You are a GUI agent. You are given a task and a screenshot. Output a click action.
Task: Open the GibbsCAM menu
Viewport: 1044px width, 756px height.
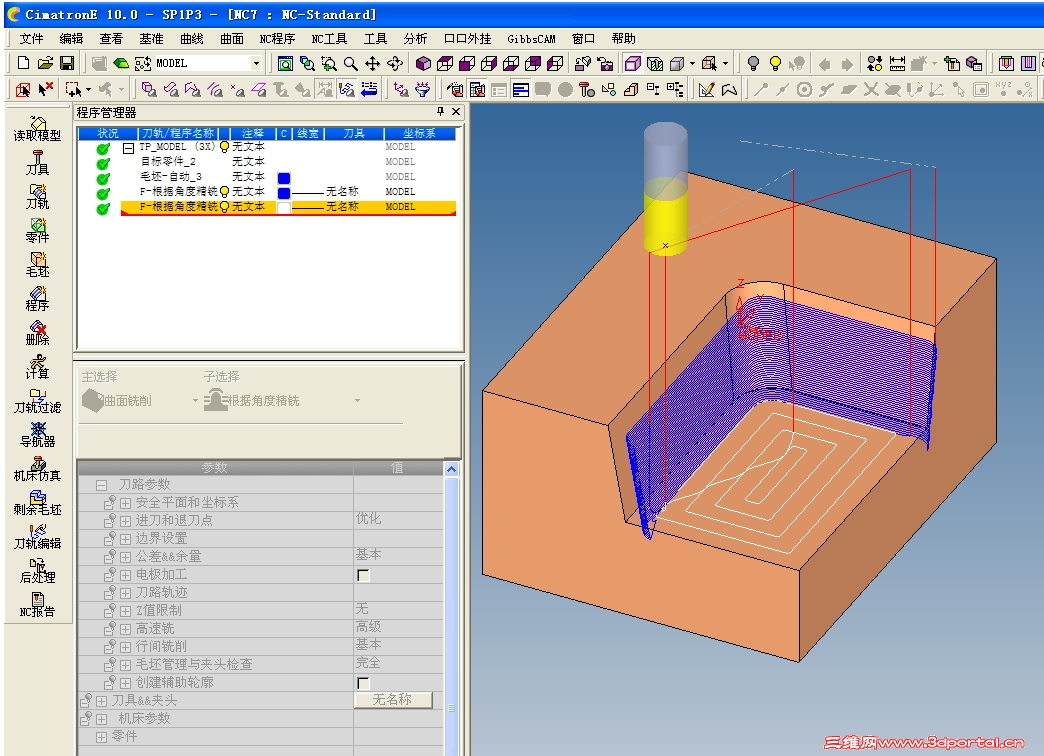[x=531, y=39]
